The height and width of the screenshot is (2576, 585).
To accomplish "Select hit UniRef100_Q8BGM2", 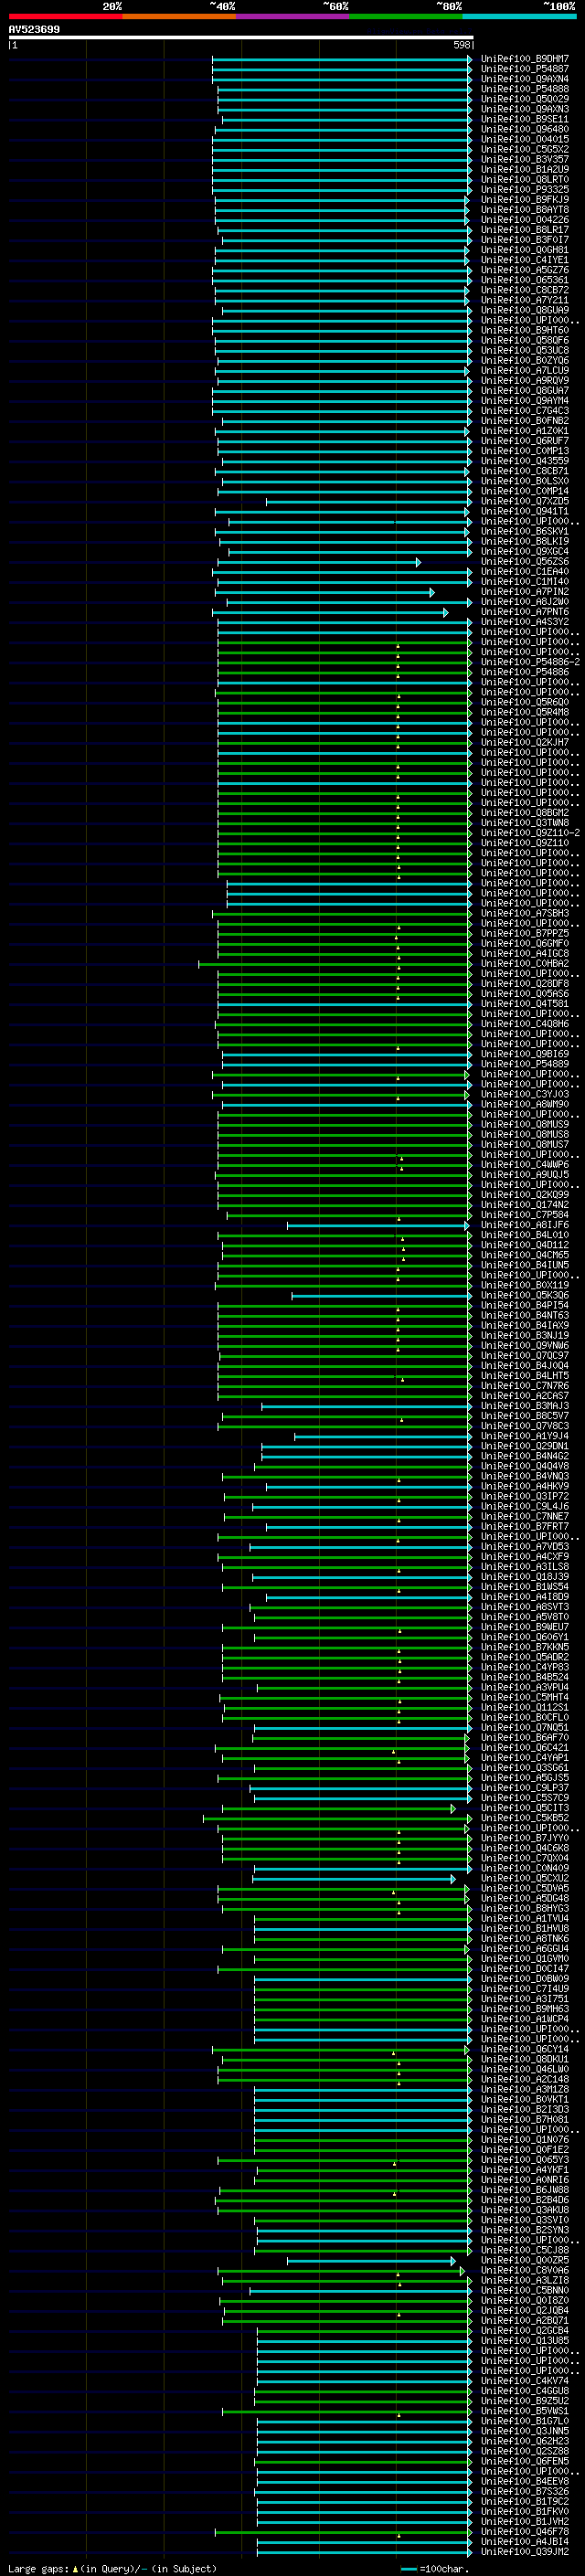I will click(x=525, y=812).
